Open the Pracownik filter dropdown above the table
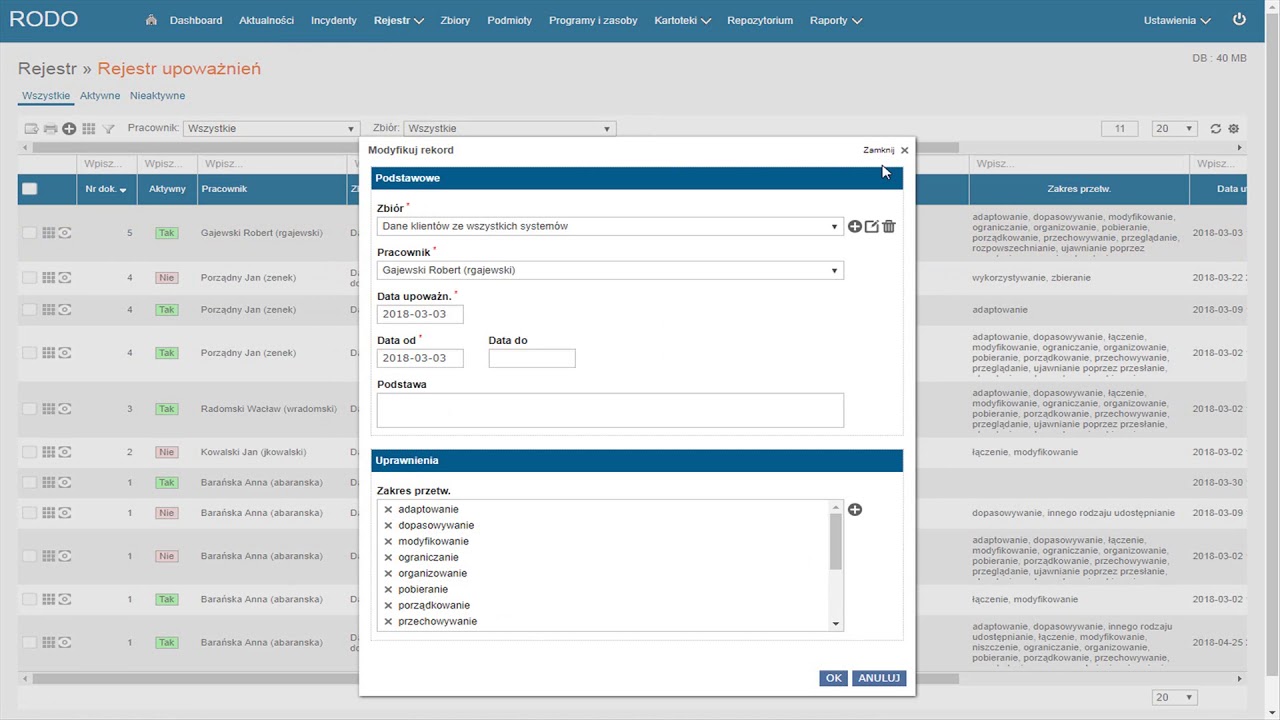Screen dimensions: 1280x720 pyautogui.click(x=271, y=129)
